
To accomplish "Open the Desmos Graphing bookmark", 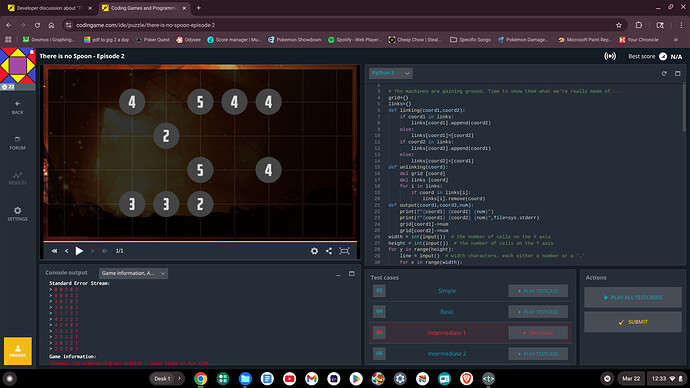I will pyautogui.click(x=49, y=40).
